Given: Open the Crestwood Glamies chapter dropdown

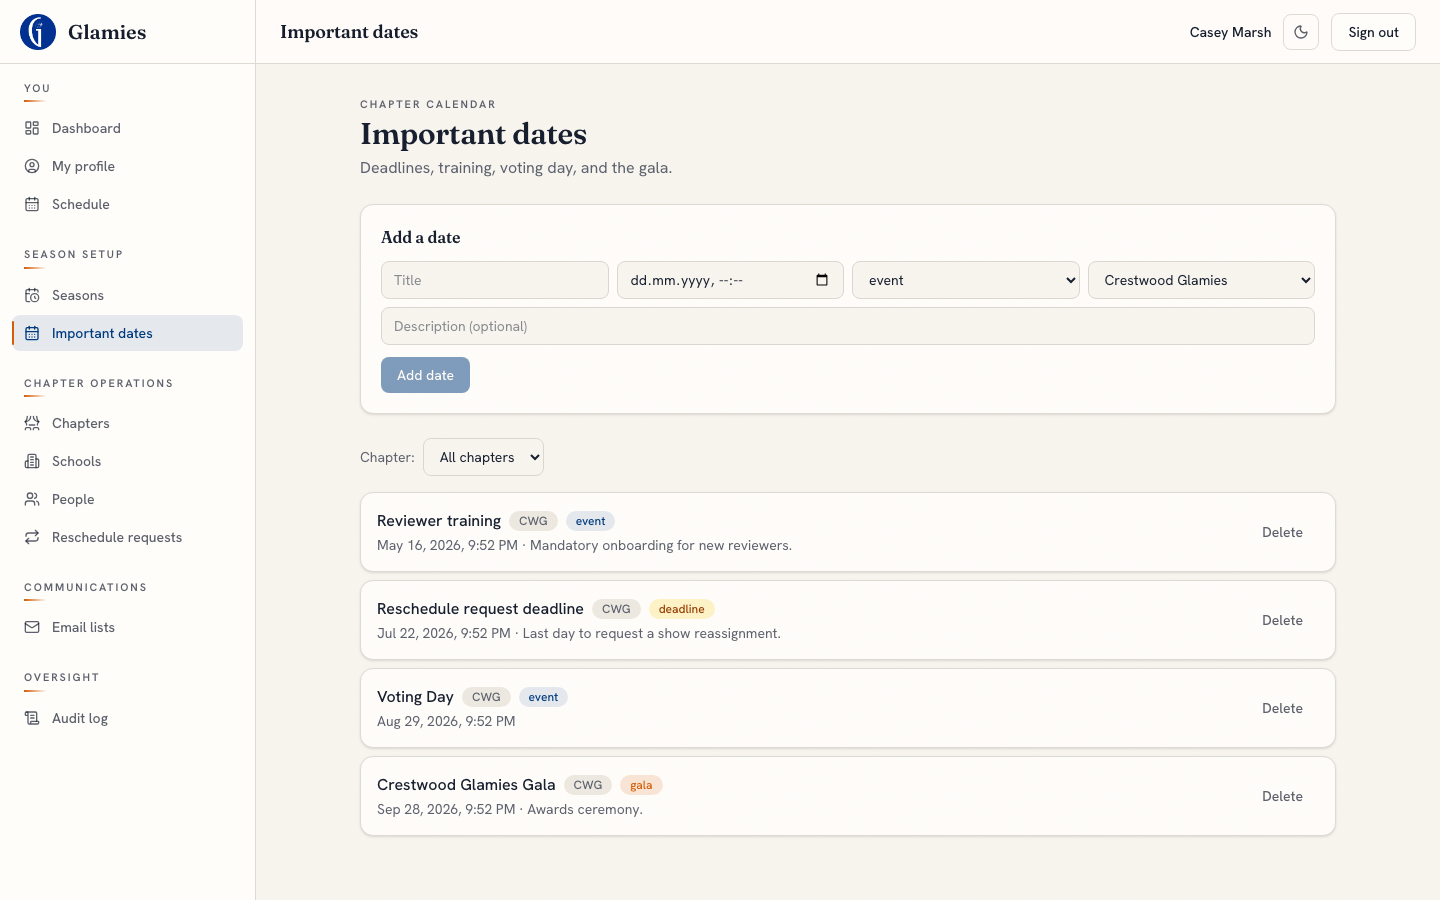Looking at the screenshot, I should (x=1201, y=280).
